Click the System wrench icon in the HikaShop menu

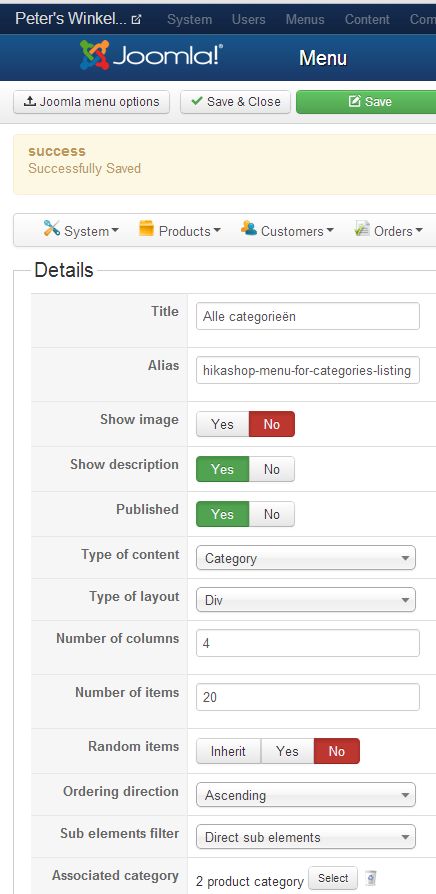pos(51,229)
